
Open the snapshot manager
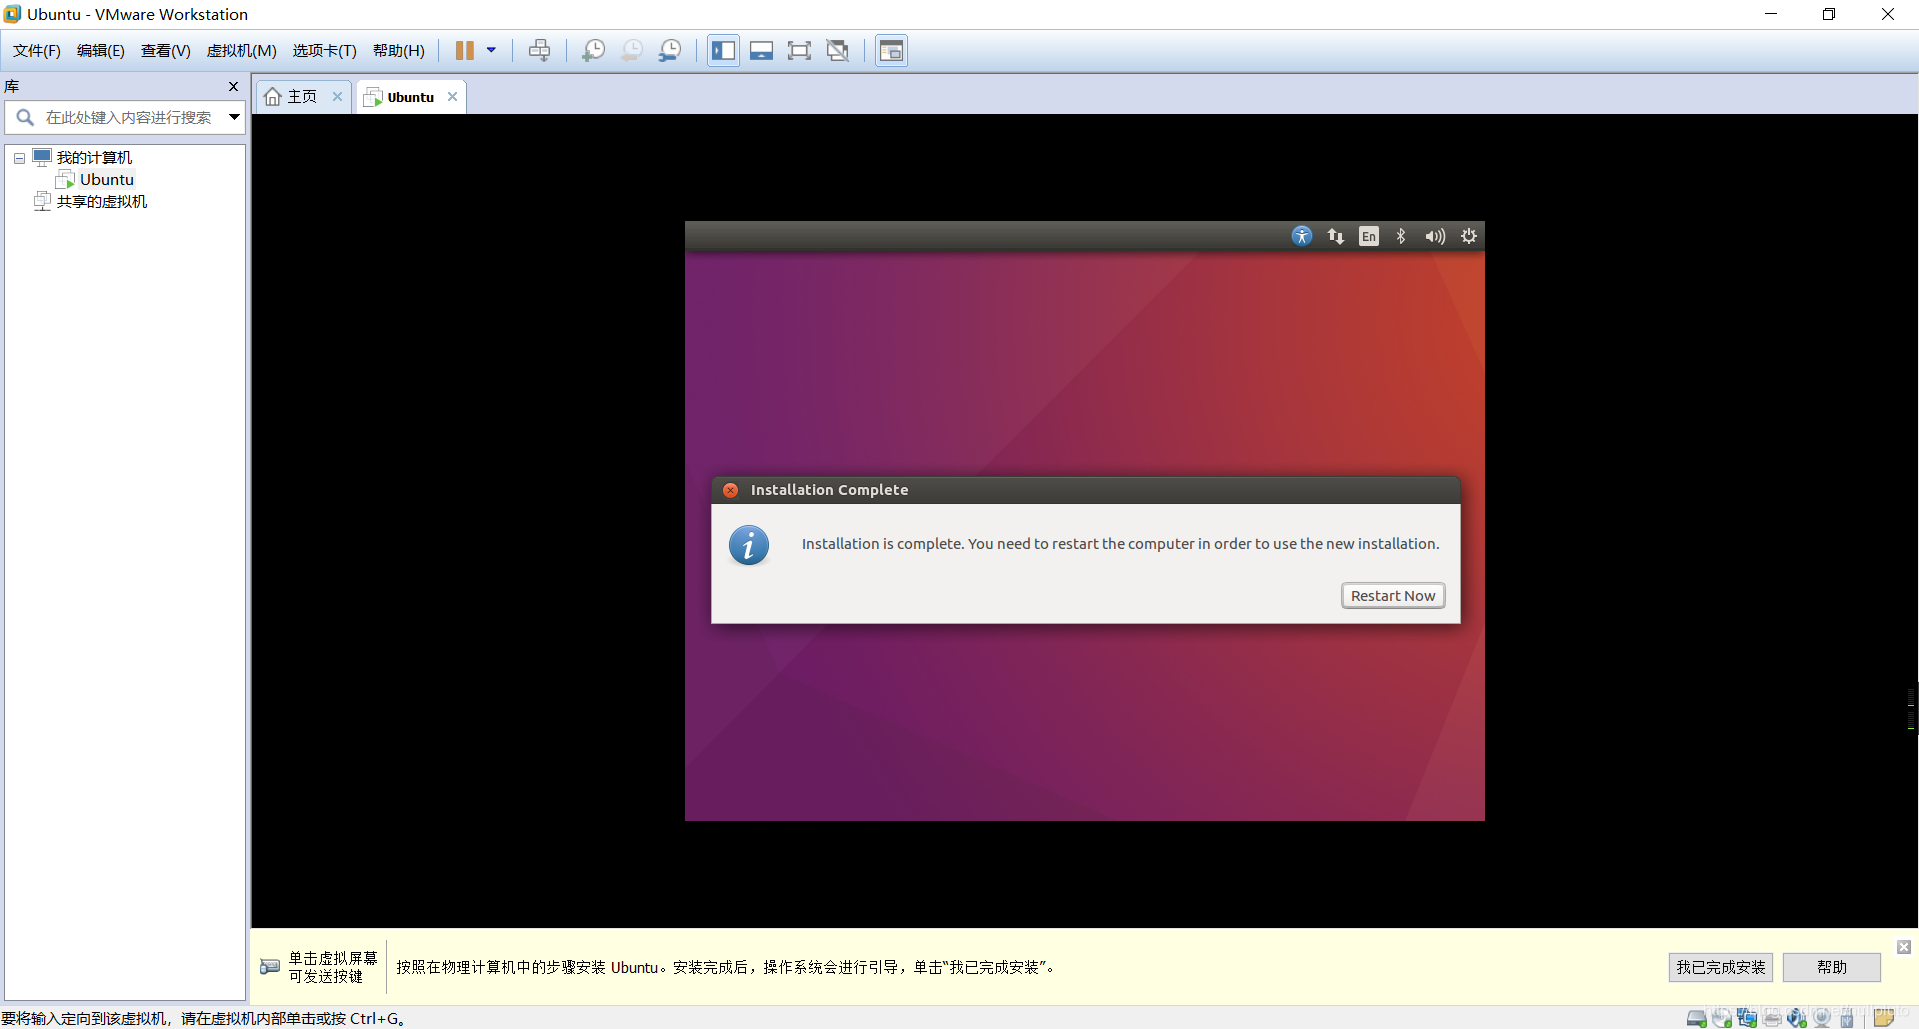coord(670,50)
